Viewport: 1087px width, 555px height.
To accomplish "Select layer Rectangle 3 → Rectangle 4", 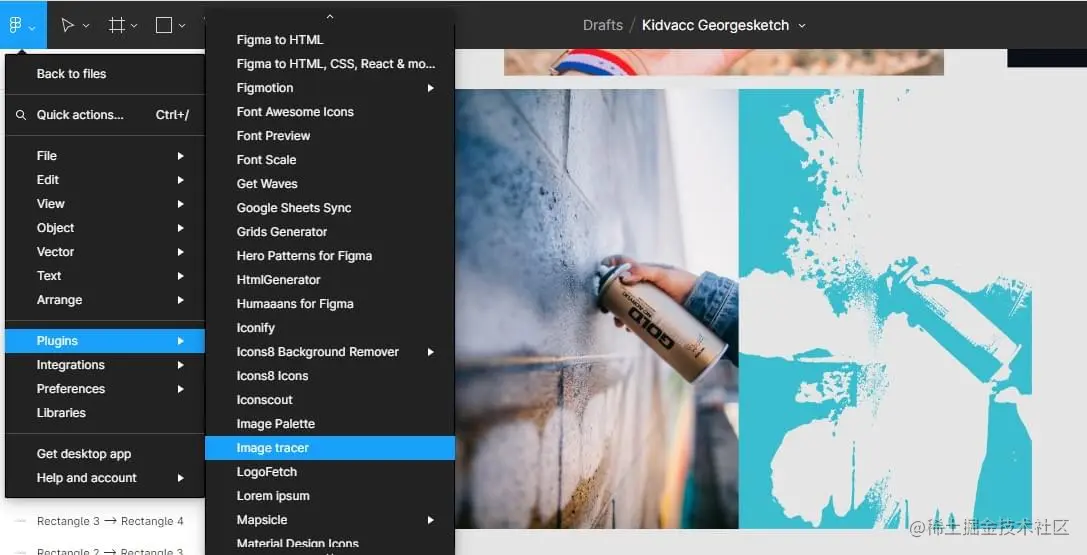I will 110,521.
